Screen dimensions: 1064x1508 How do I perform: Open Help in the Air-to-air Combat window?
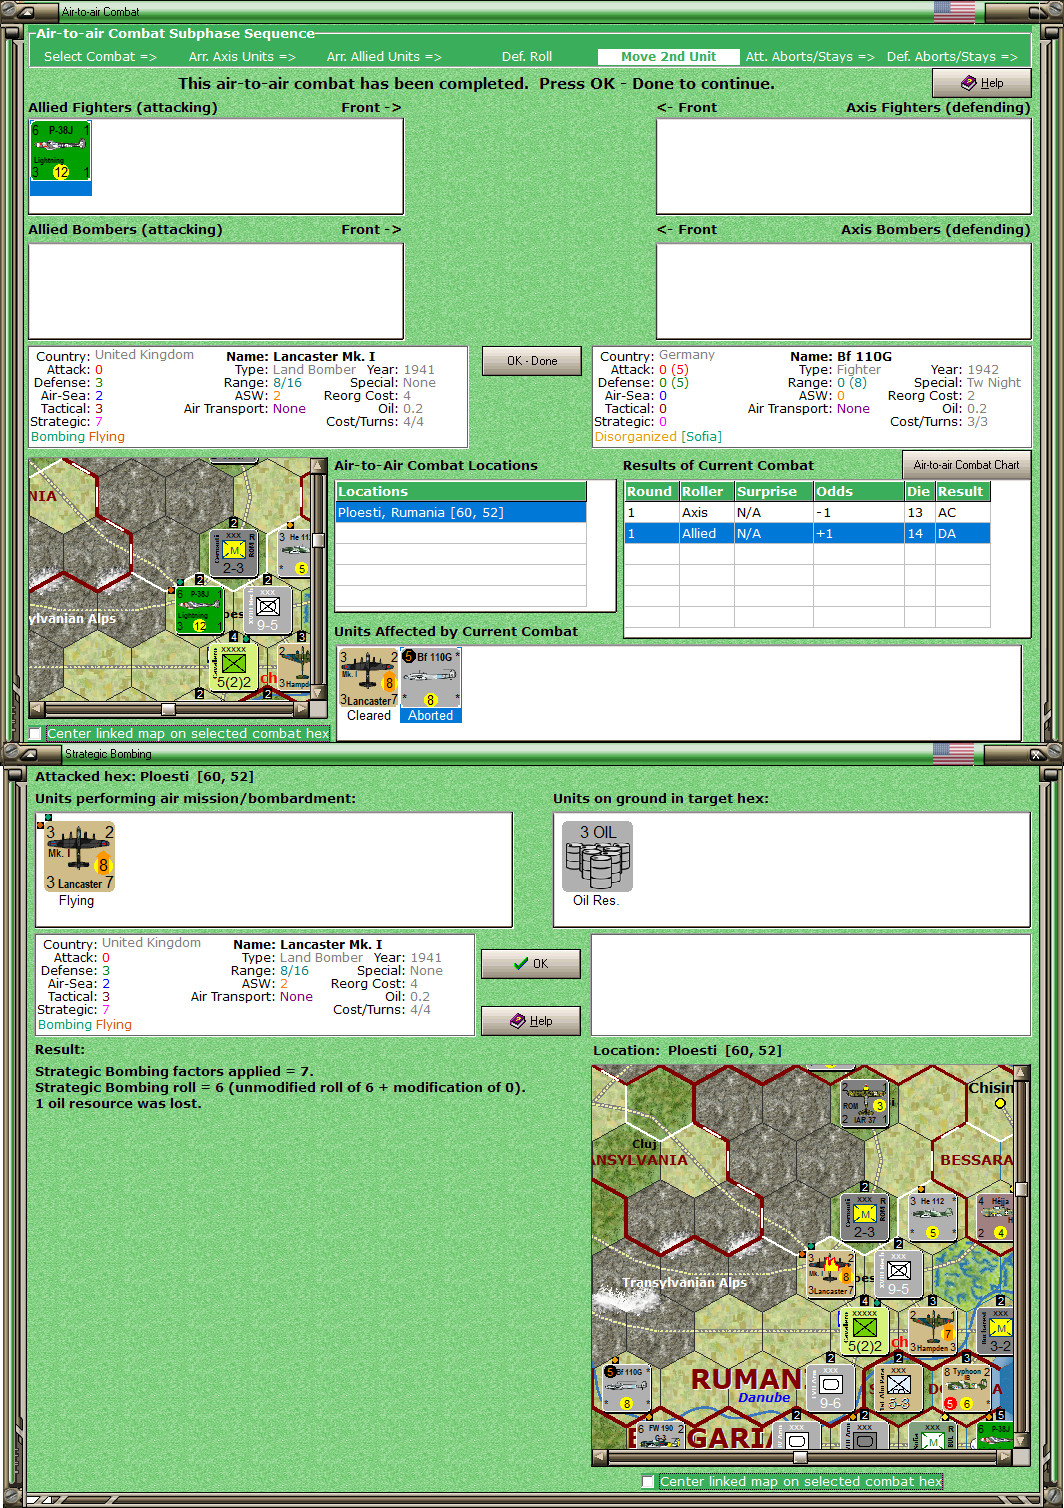[982, 83]
